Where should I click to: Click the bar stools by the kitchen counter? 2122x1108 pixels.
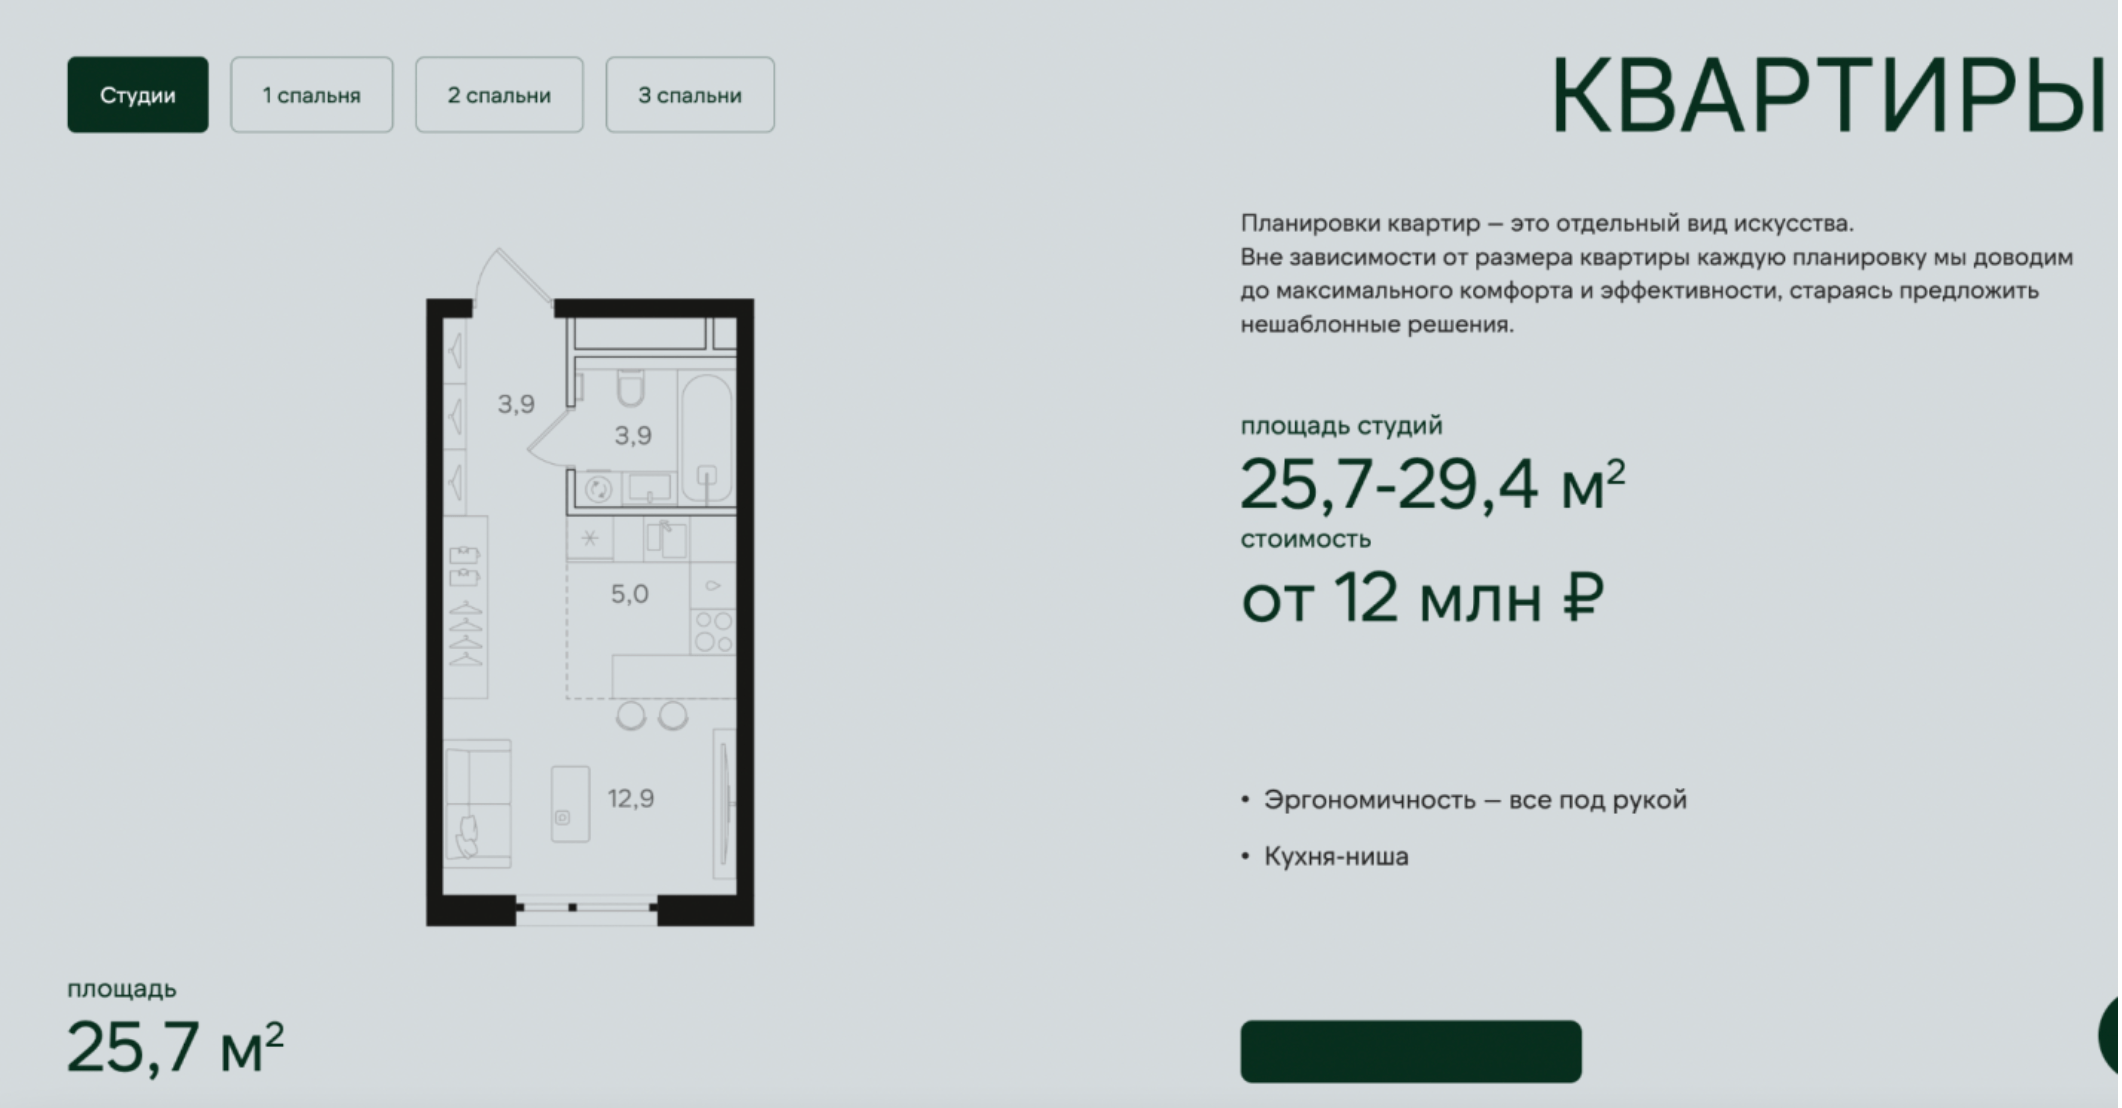click(x=652, y=716)
